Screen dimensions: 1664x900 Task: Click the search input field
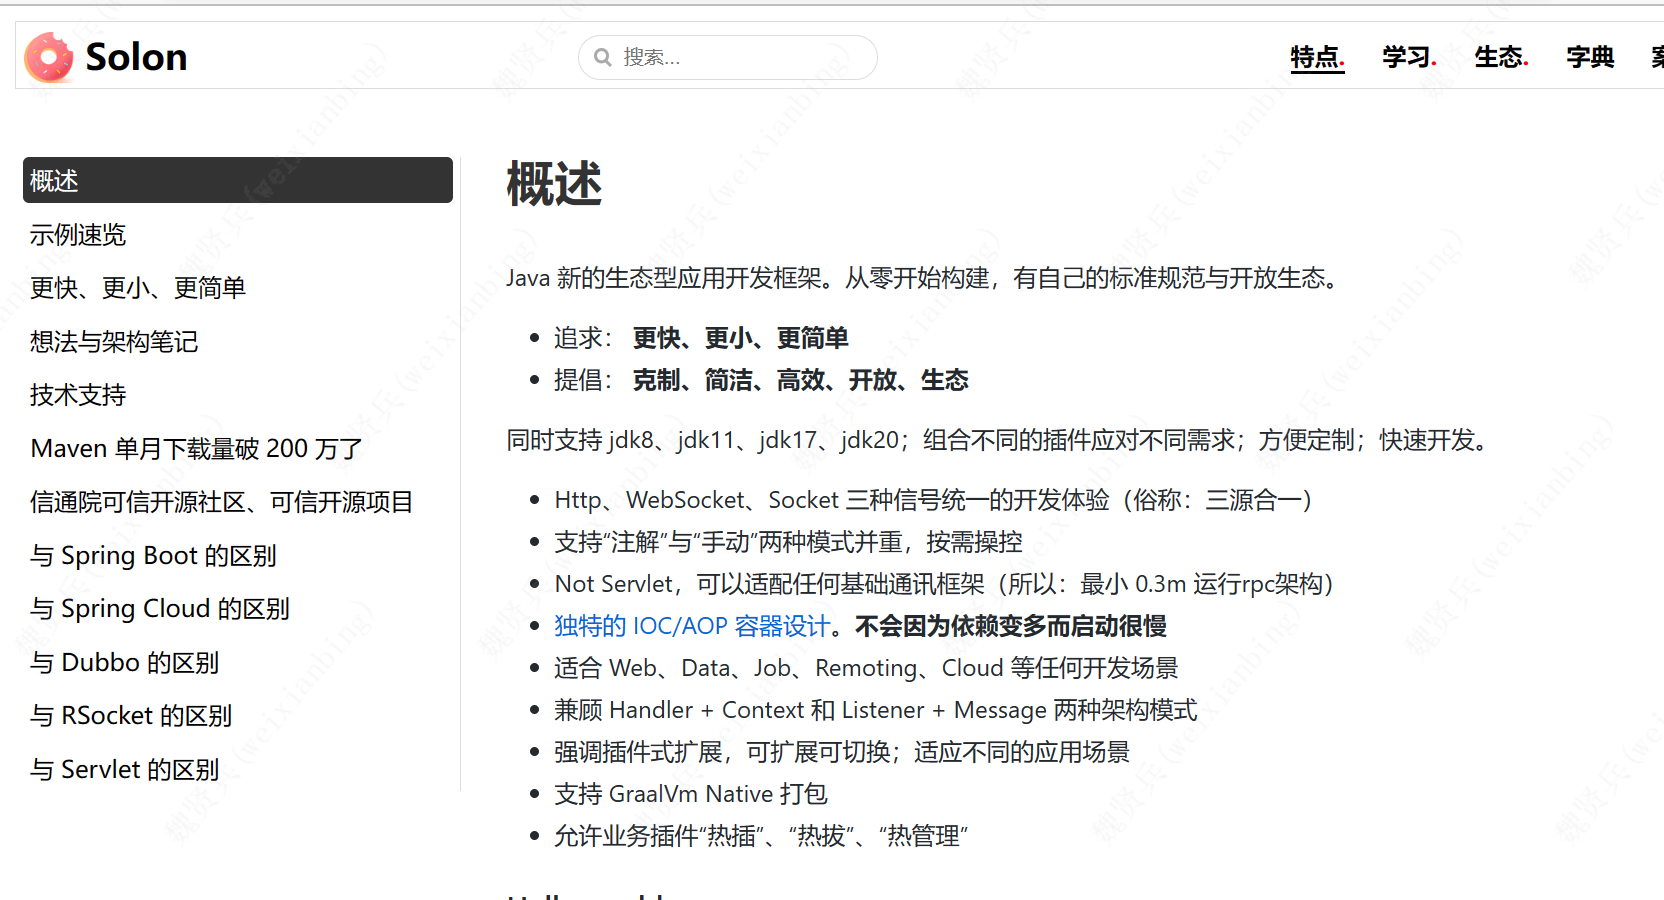click(728, 57)
